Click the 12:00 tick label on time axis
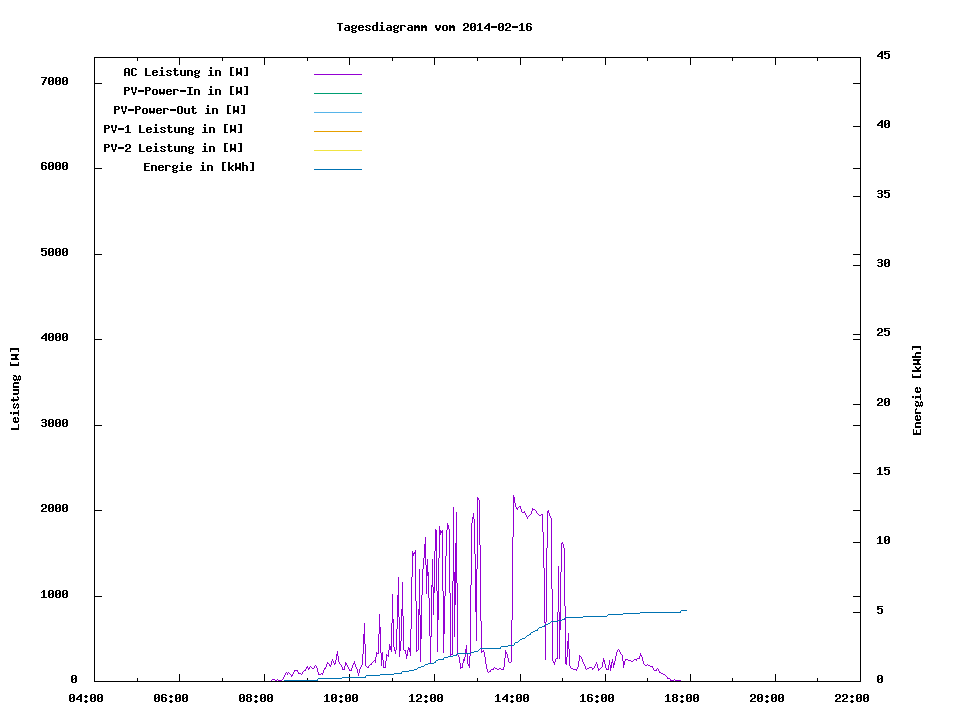 click(x=426, y=698)
